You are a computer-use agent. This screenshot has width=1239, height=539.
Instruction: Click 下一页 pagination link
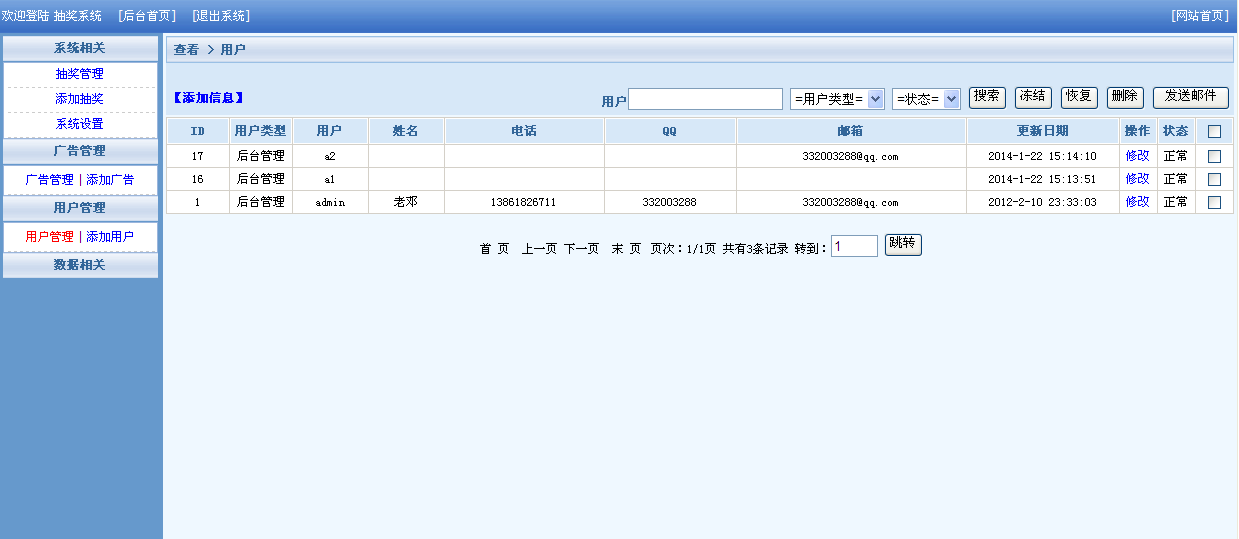click(x=581, y=249)
